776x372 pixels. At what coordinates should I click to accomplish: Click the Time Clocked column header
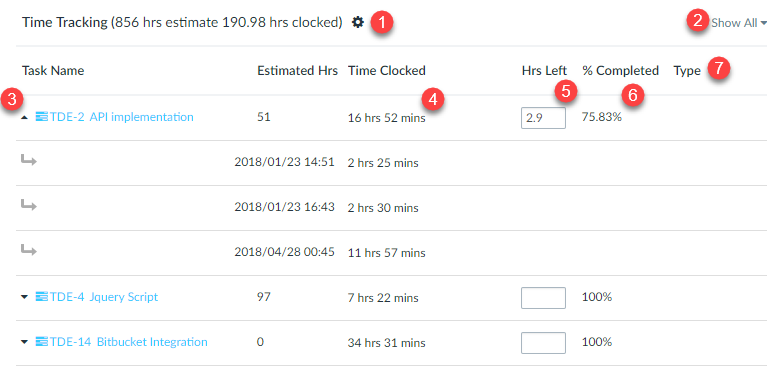(x=387, y=71)
